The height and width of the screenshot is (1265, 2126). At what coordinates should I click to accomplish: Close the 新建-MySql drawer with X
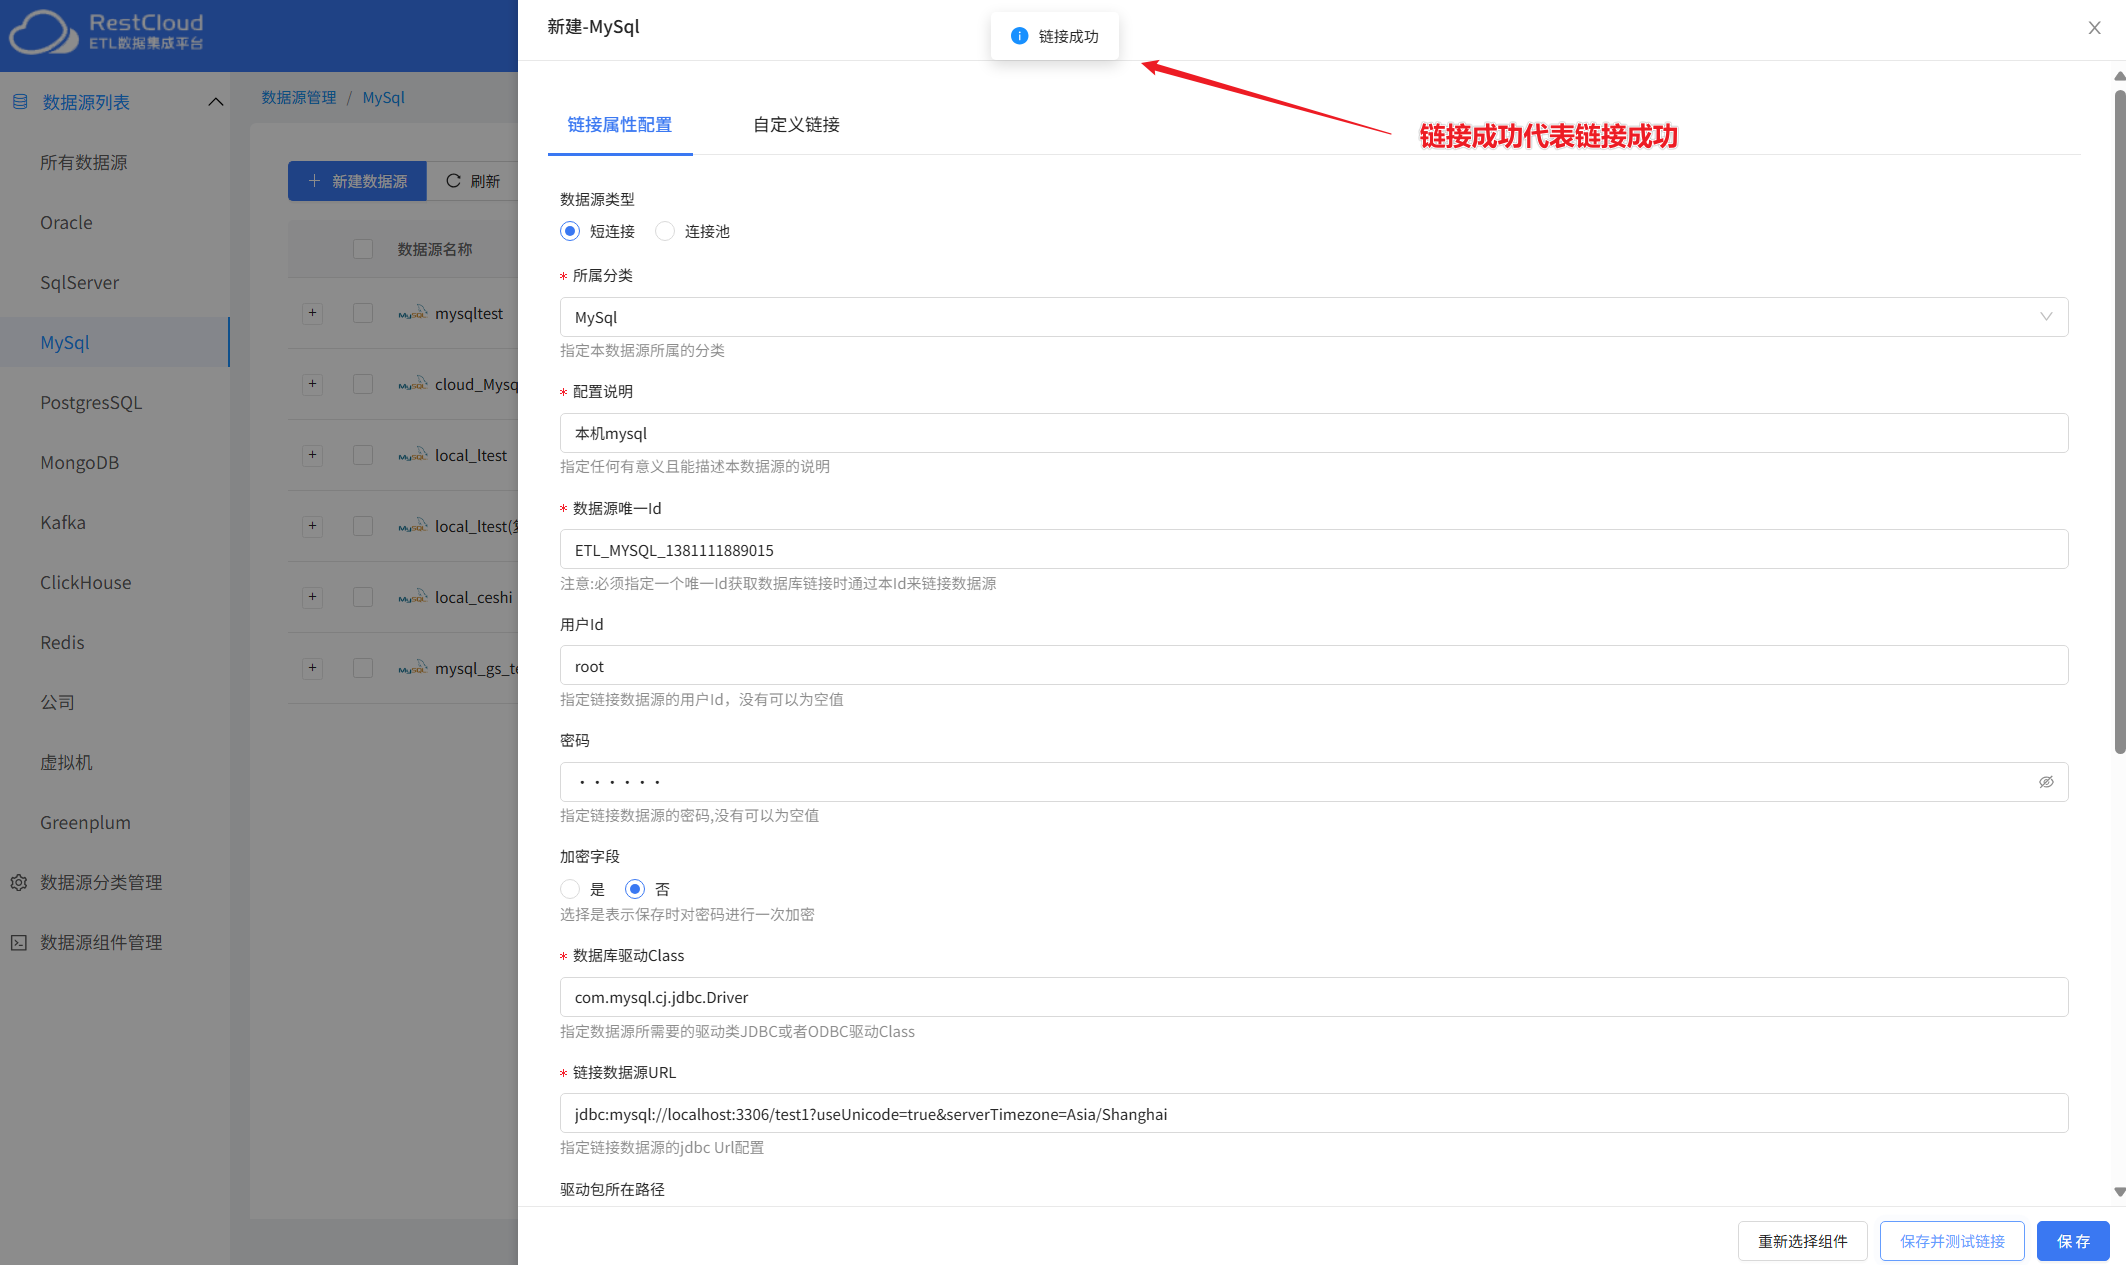tap(2094, 28)
